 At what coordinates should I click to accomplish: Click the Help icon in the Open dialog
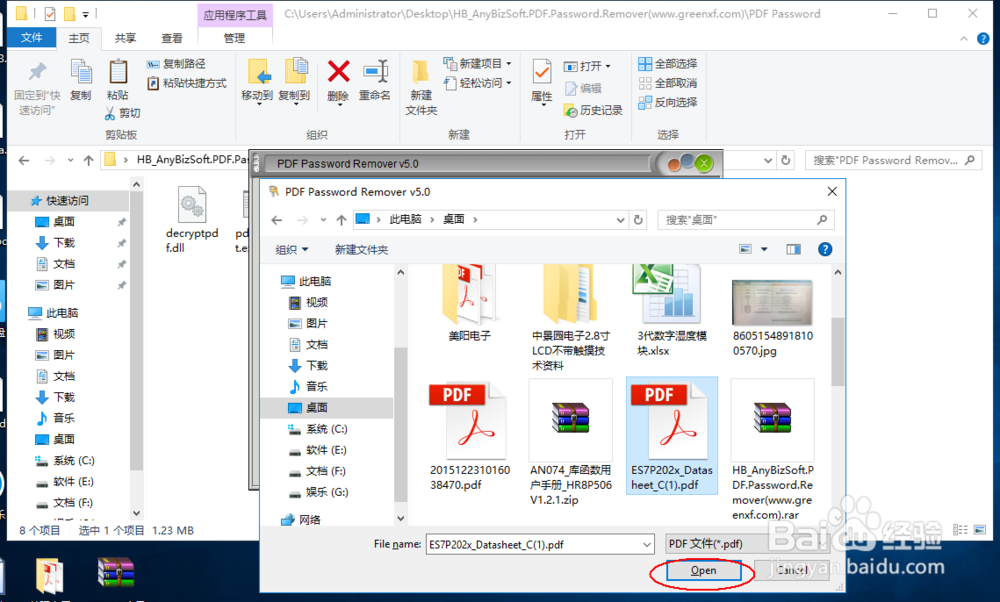[825, 249]
